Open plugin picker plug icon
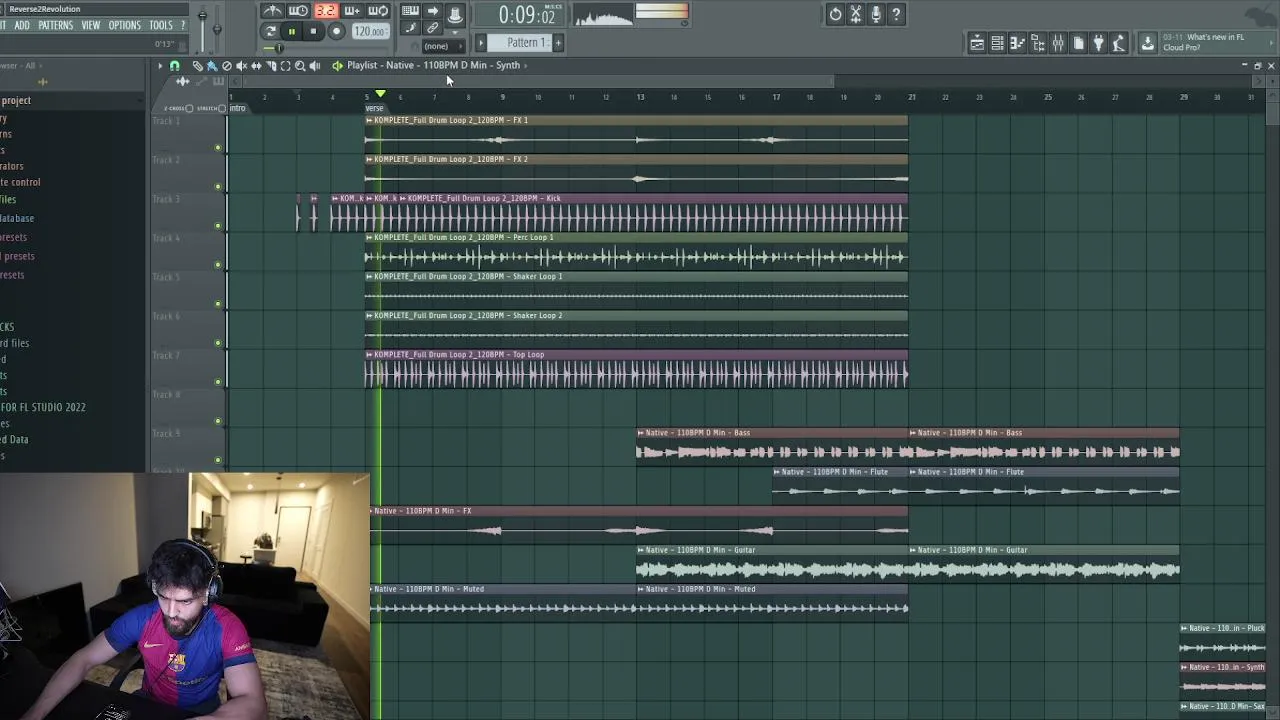The height and width of the screenshot is (720, 1280). pyautogui.click(x=1098, y=43)
